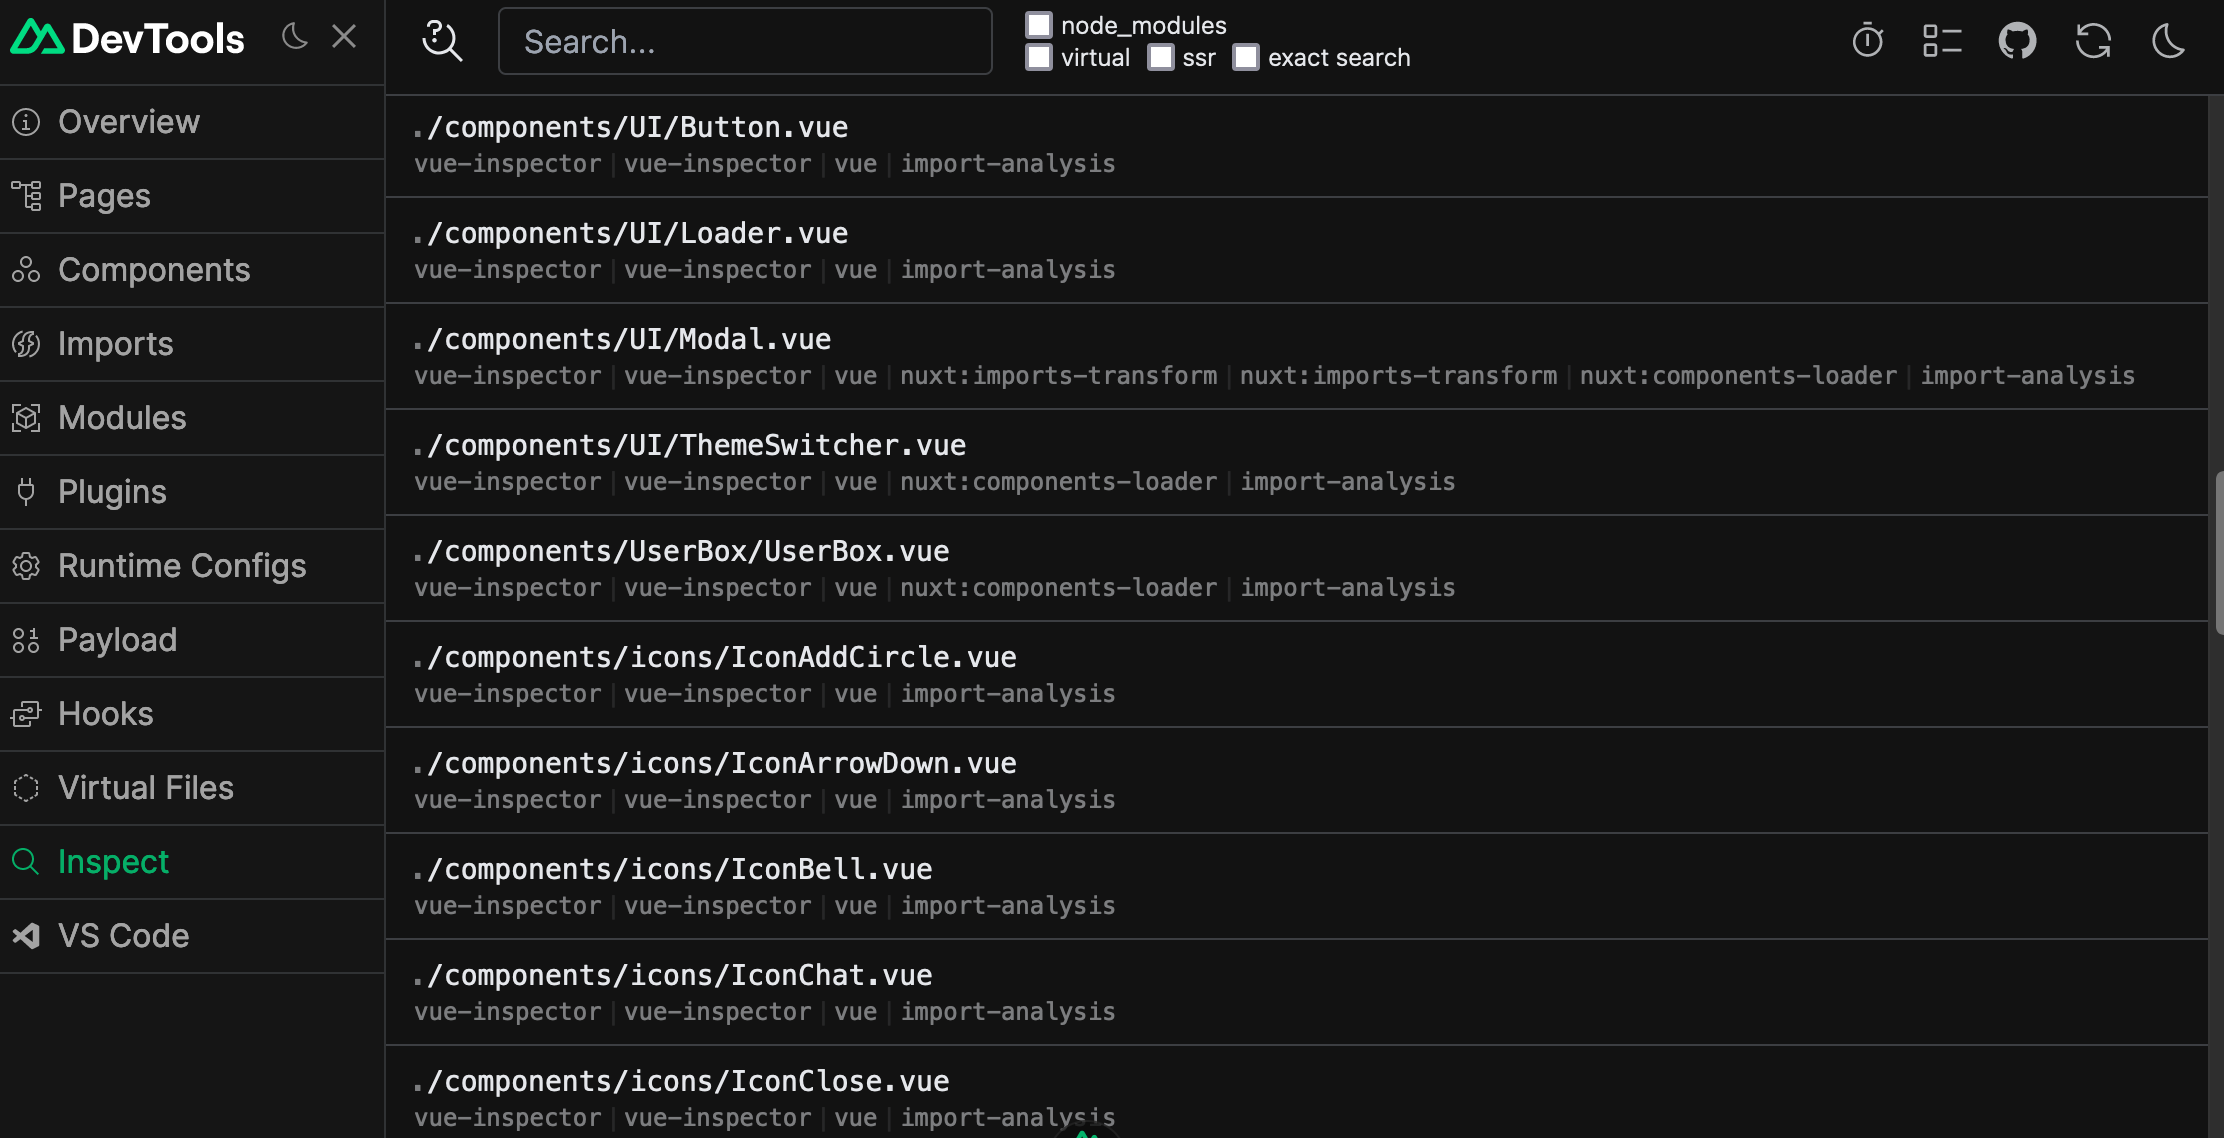Toggle the virtual filter checkbox
The height and width of the screenshot is (1138, 2224).
click(1039, 57)
